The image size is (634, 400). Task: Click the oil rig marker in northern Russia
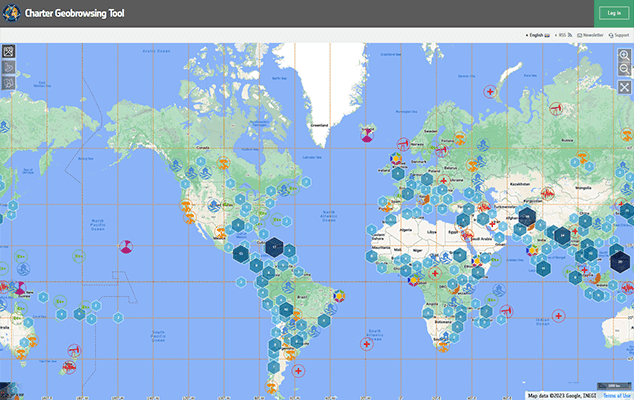click(556, 108)
